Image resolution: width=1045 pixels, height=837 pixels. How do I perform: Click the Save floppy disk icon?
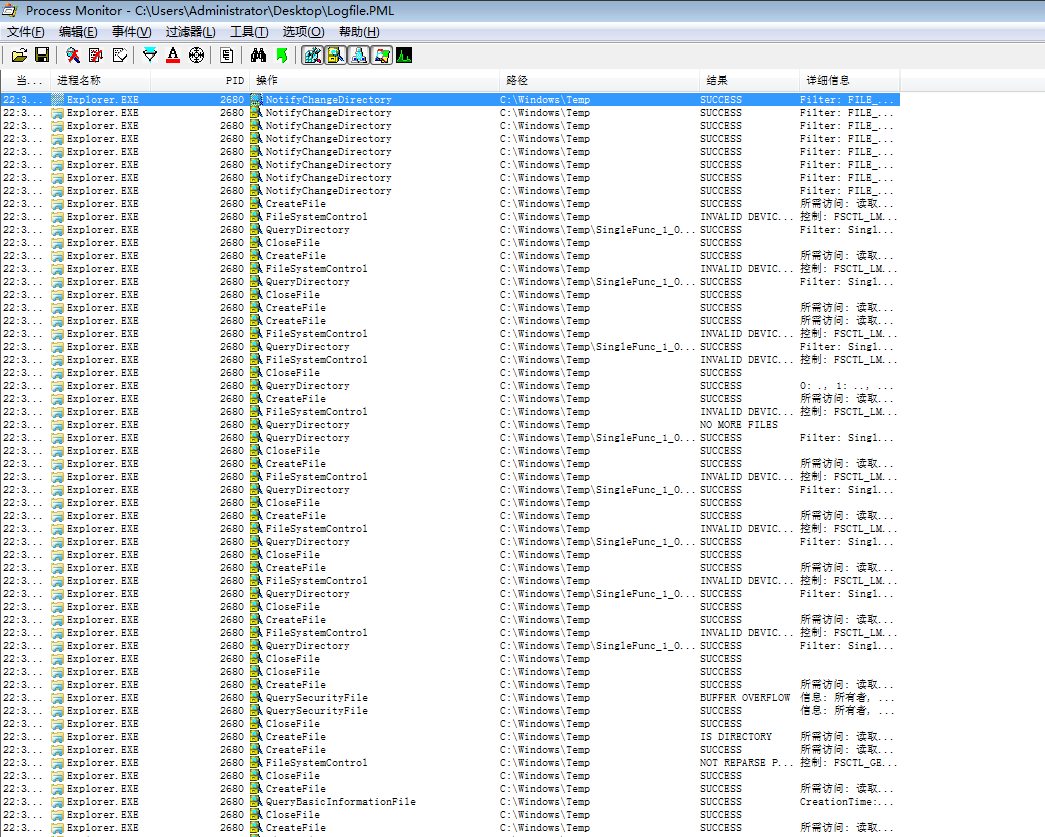42,55
